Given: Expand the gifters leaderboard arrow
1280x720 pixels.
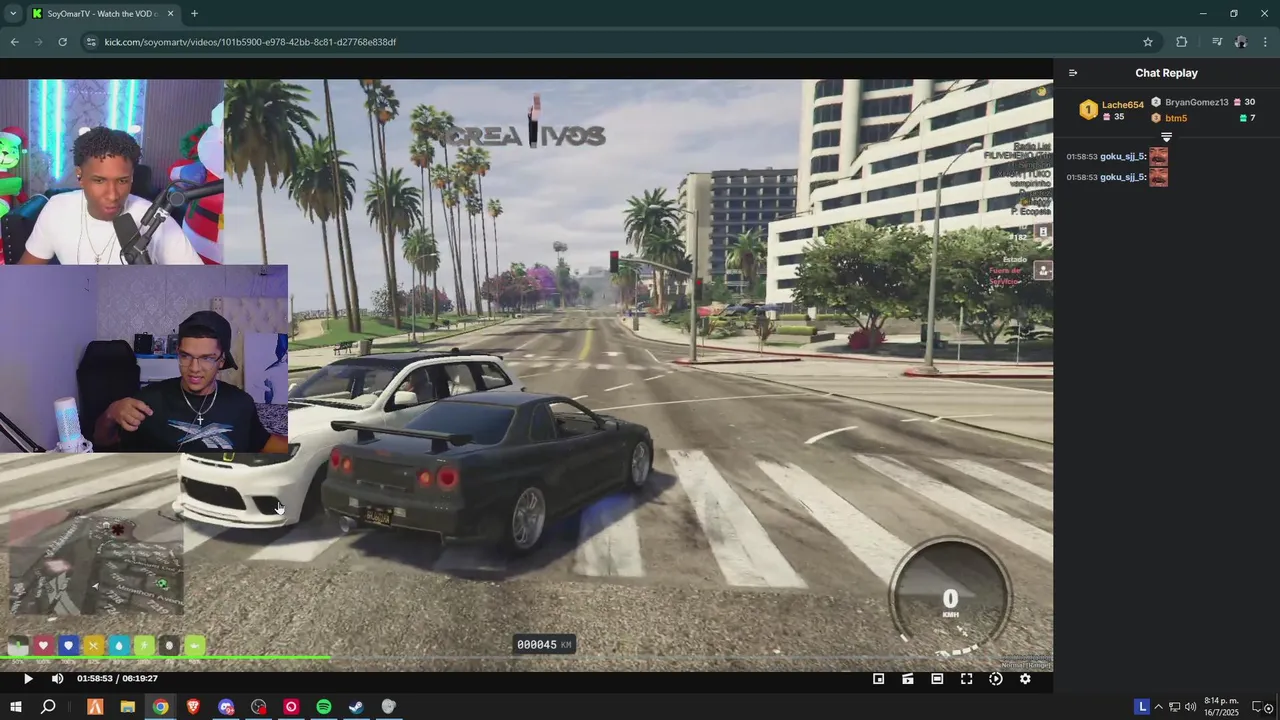Looking at the screenshot, I should 1166,137.
